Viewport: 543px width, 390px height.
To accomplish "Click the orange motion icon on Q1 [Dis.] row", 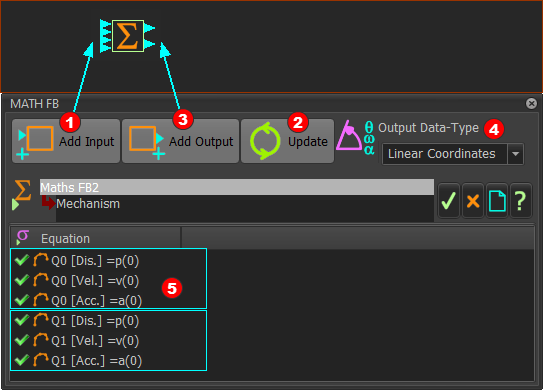I will pyautogui.click(x=41, y=320).
